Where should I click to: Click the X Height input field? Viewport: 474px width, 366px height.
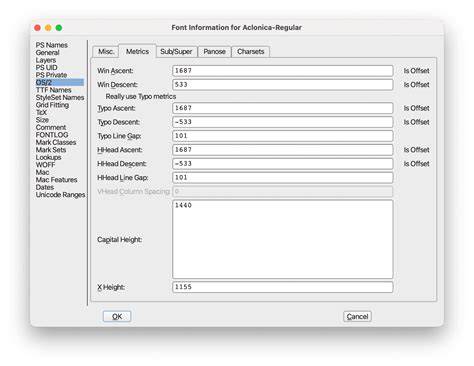tap(283, 287)
